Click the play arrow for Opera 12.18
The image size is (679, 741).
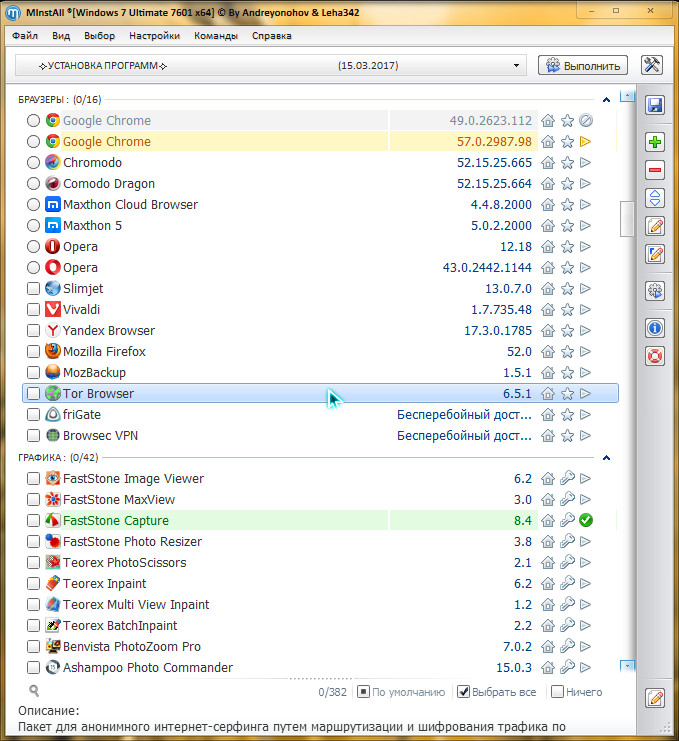[x=585, y=246]
